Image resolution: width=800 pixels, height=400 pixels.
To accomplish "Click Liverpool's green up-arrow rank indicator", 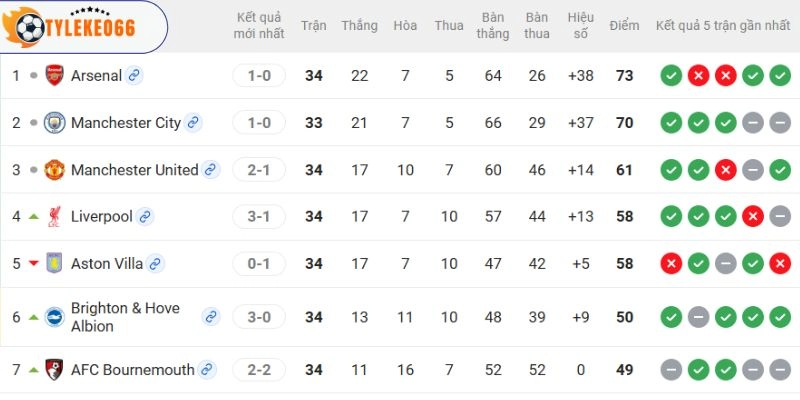I will click(34, 216).
